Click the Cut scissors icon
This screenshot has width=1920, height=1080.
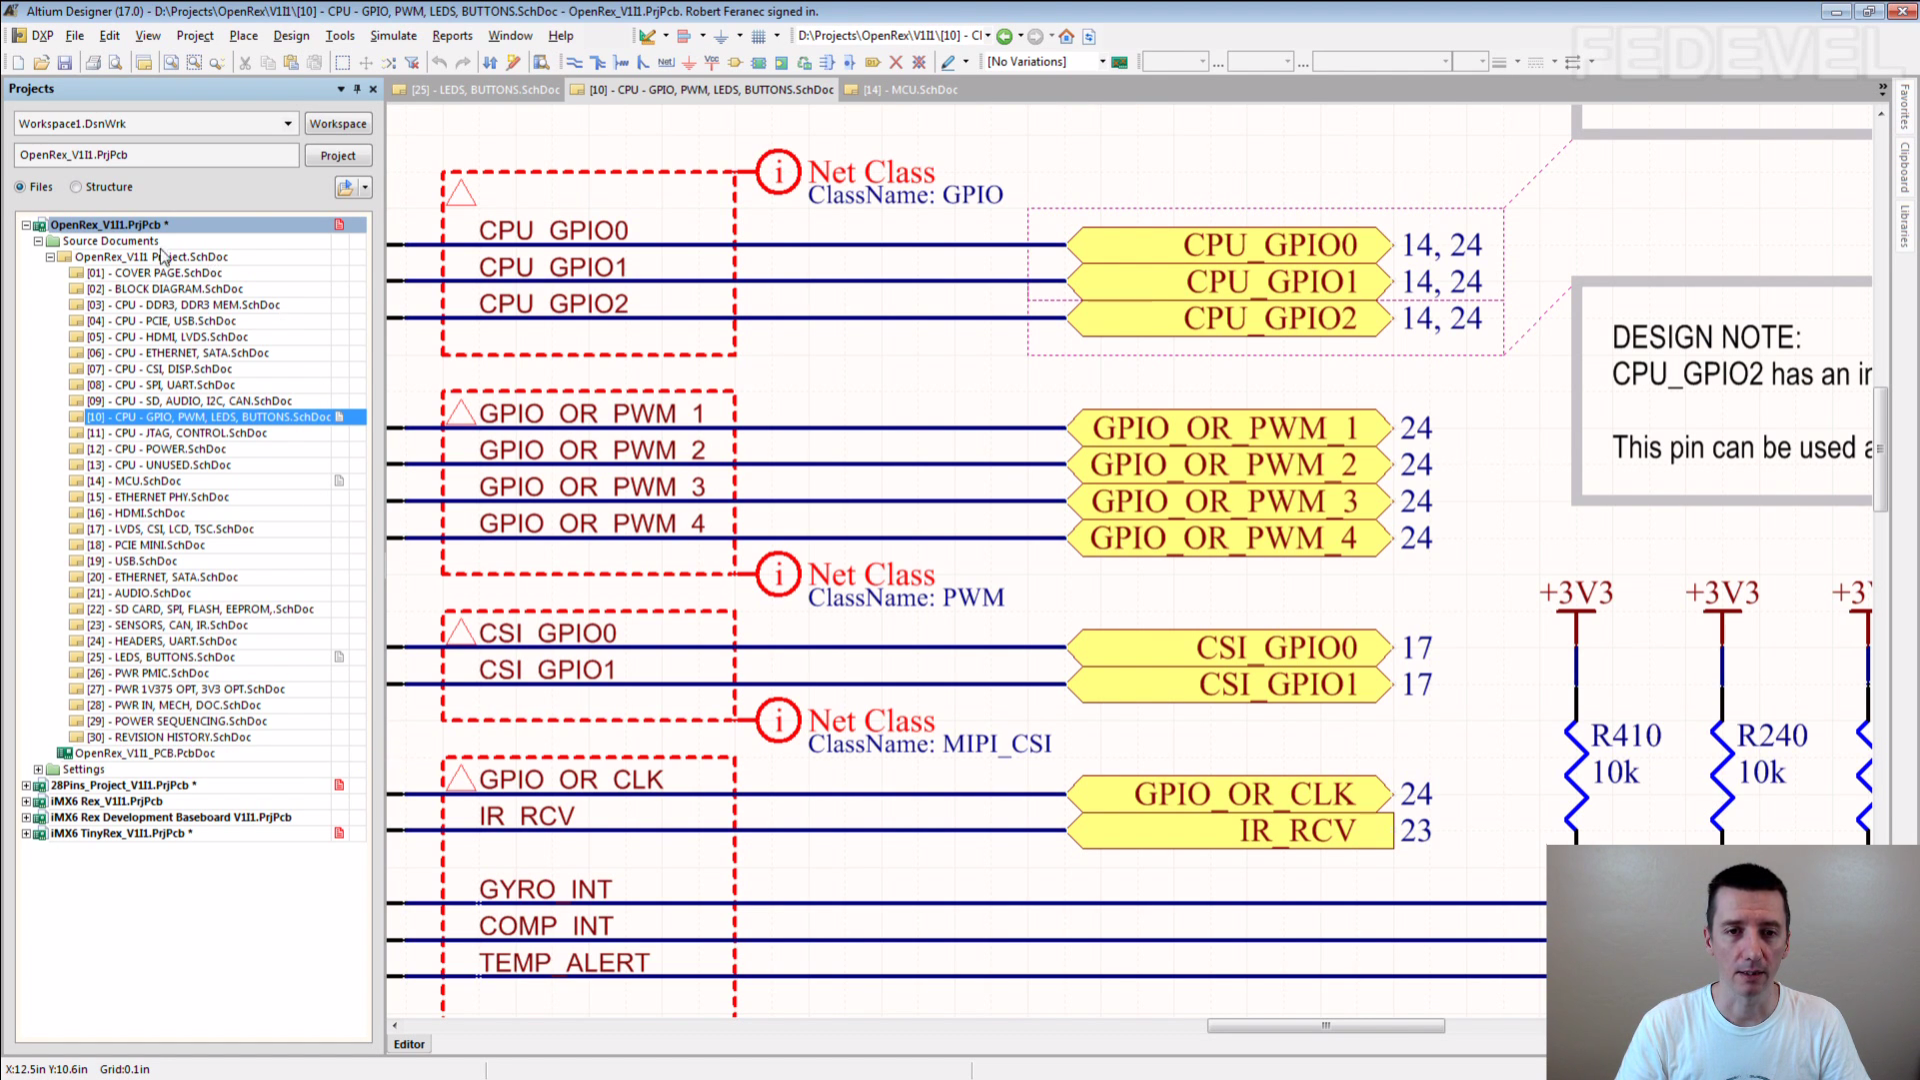click(x=245, y=63)
